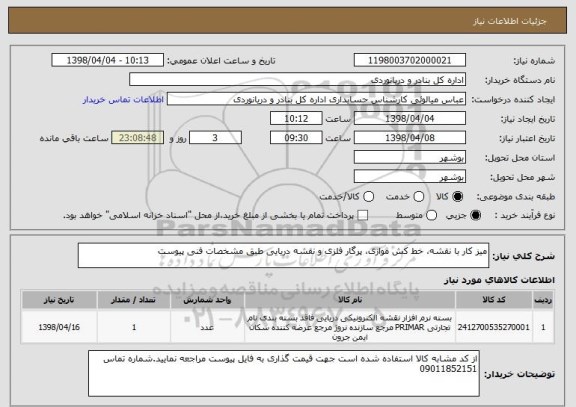Click the public announcement date and time field

(108, 60)
